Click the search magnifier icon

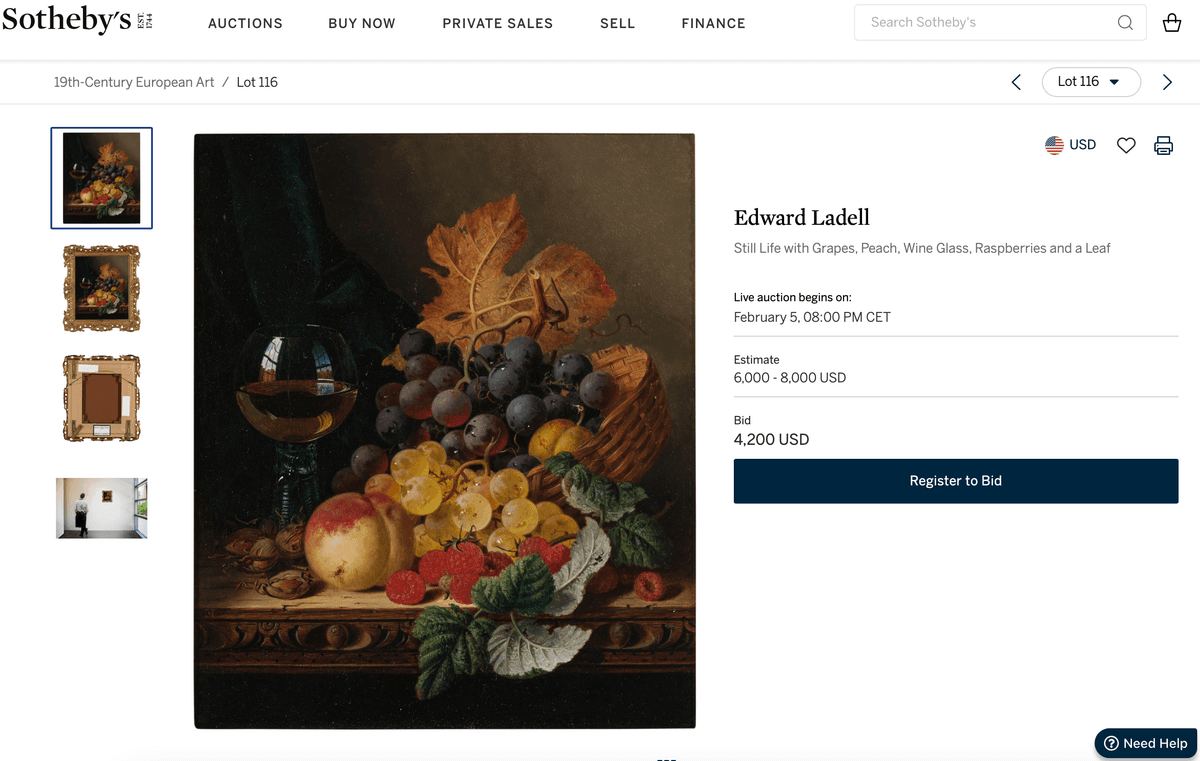click(x=1125, y=23)
